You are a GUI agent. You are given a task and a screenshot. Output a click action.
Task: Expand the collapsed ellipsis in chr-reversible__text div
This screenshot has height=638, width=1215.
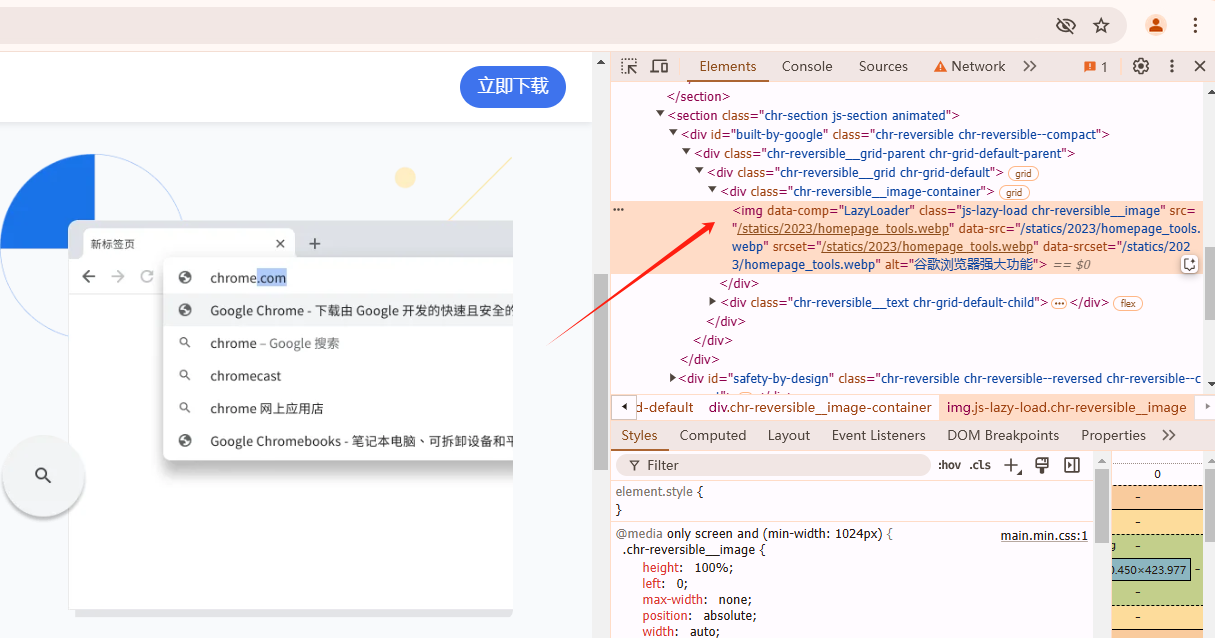tap(1059, 303)
